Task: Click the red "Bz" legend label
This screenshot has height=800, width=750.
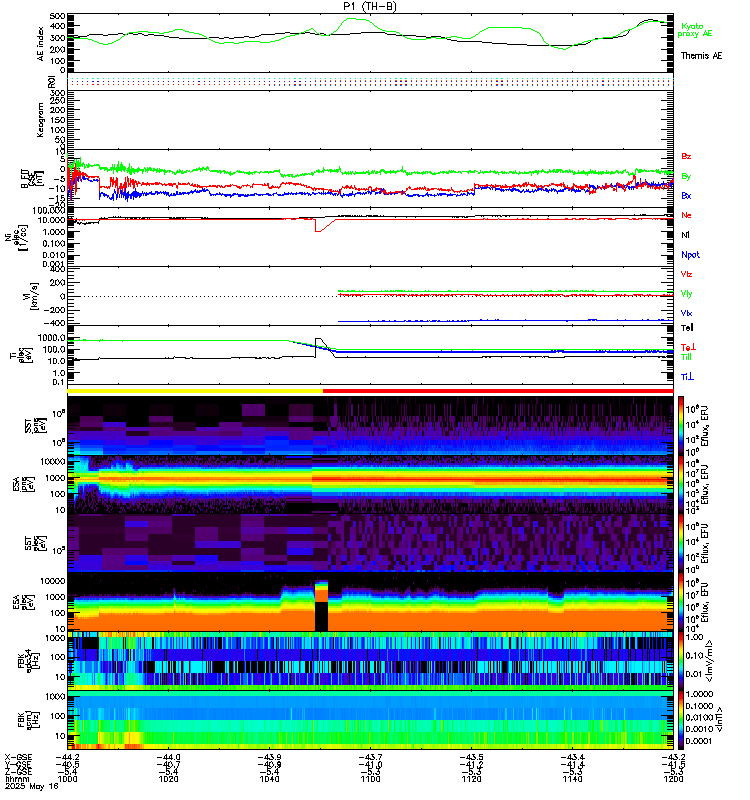Action: [x=686, y=156]
